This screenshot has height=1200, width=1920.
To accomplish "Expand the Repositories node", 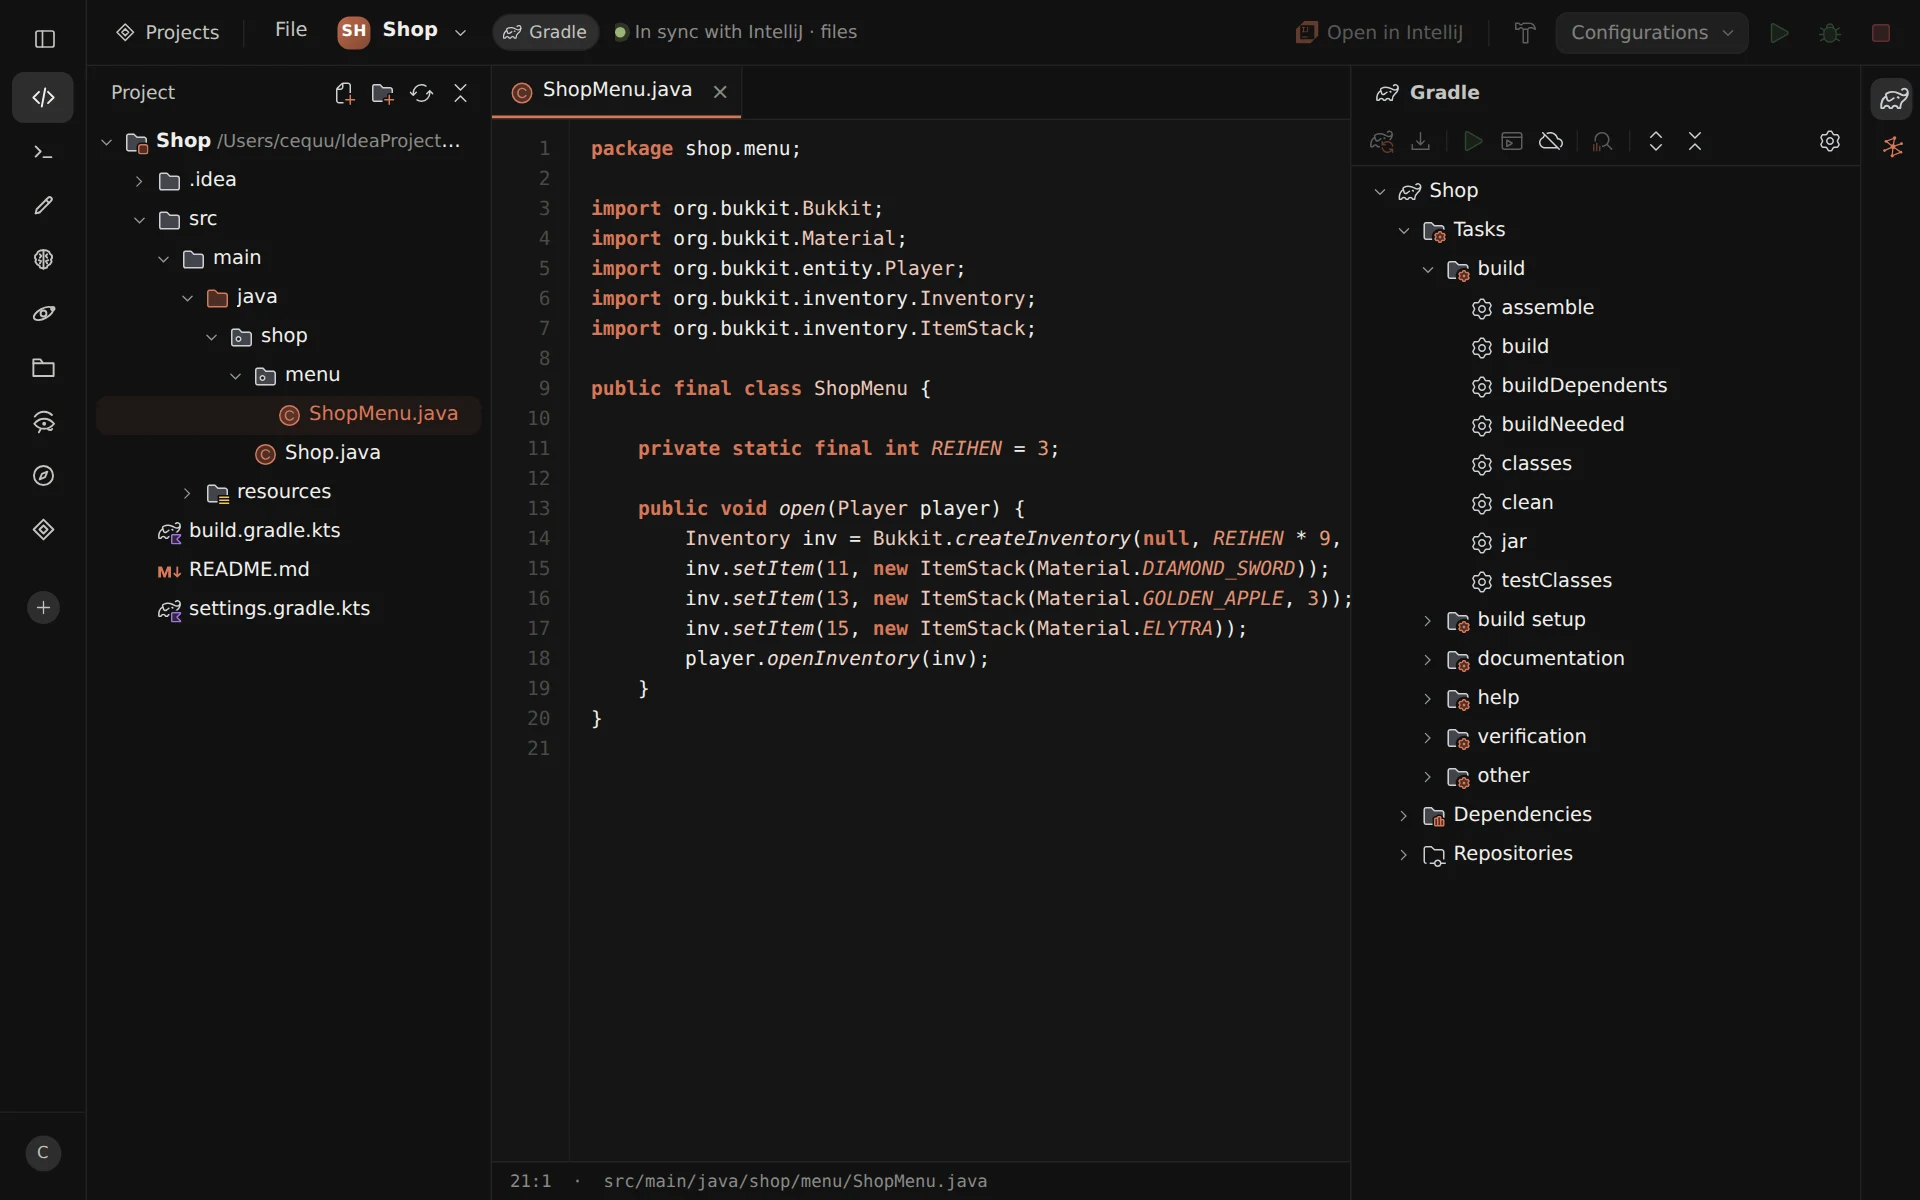I will [x=1404, y=855].
